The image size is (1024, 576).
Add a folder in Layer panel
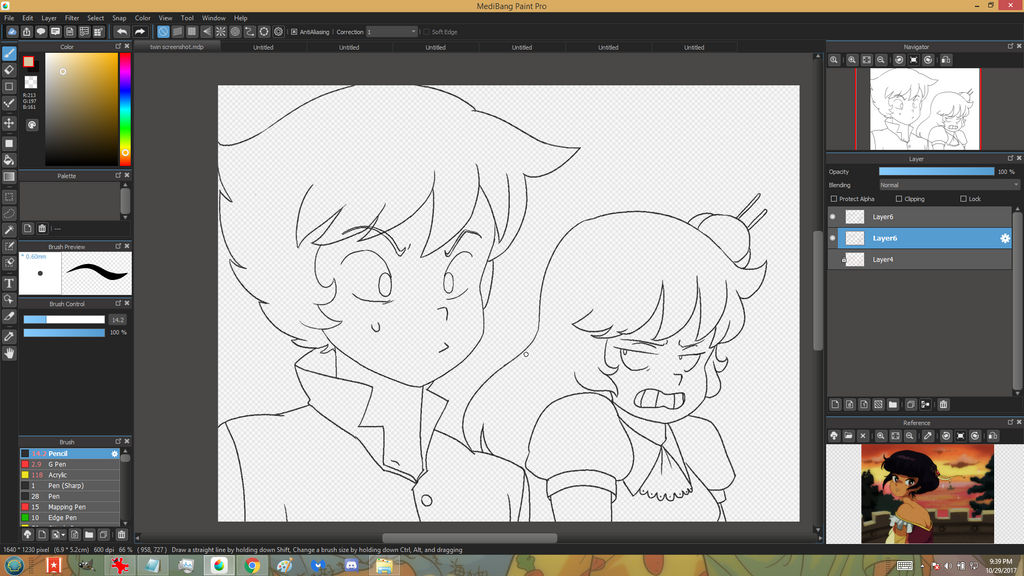(x=893, y=405)
